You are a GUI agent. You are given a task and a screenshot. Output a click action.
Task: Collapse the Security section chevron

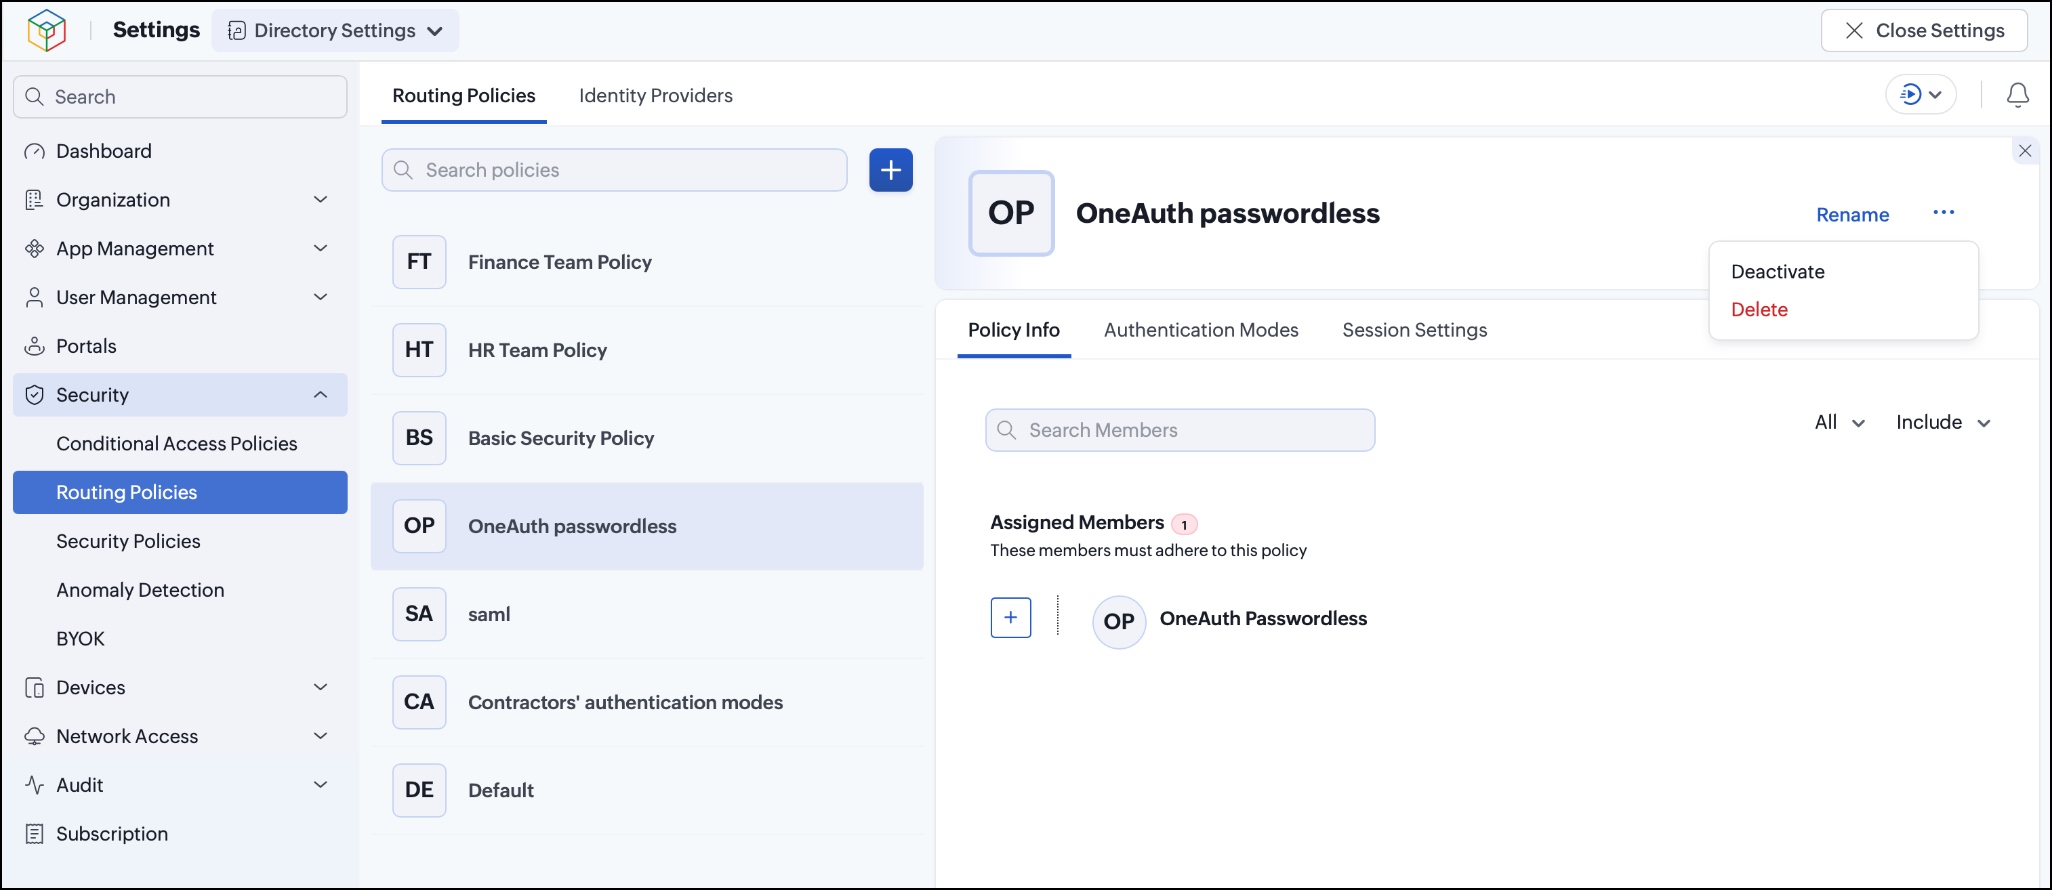tap(321, 395)
